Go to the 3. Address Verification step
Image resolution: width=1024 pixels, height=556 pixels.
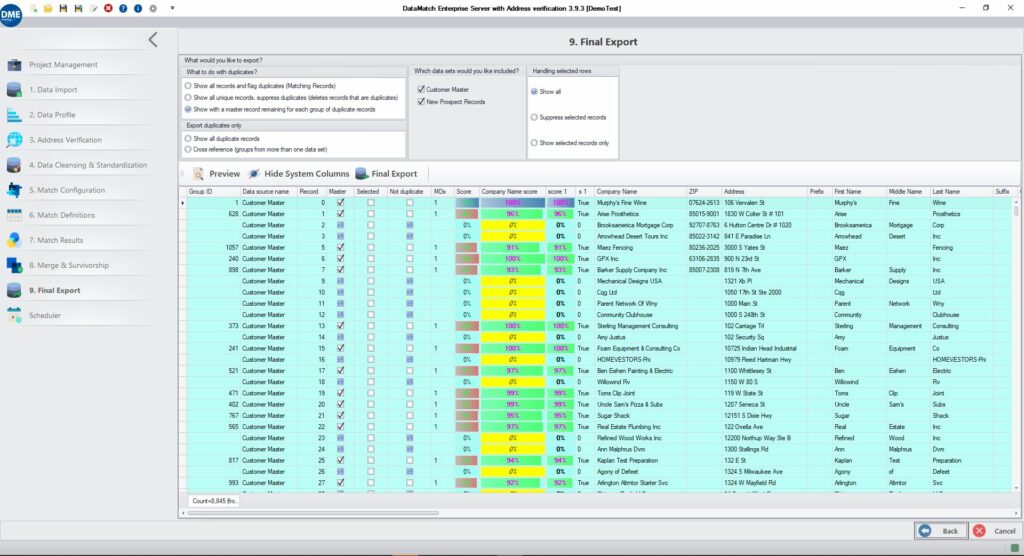tap(65, 140)
